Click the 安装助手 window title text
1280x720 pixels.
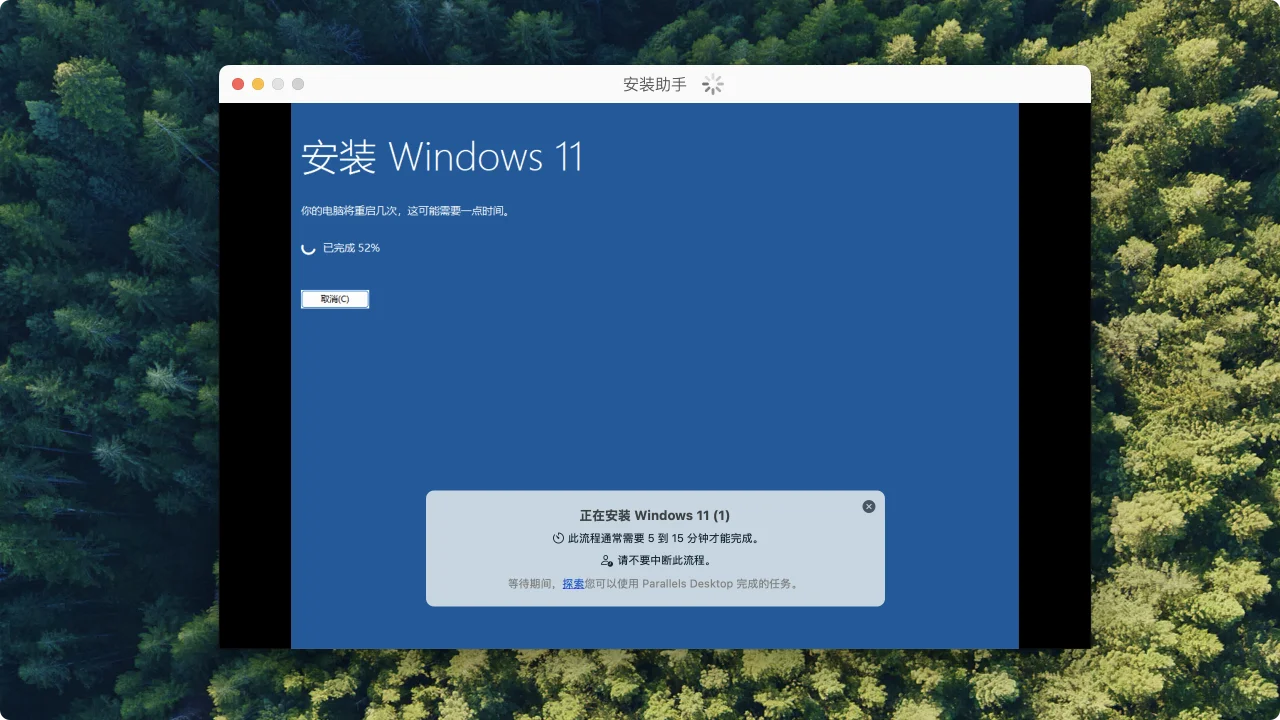click(x=655, y=85)
